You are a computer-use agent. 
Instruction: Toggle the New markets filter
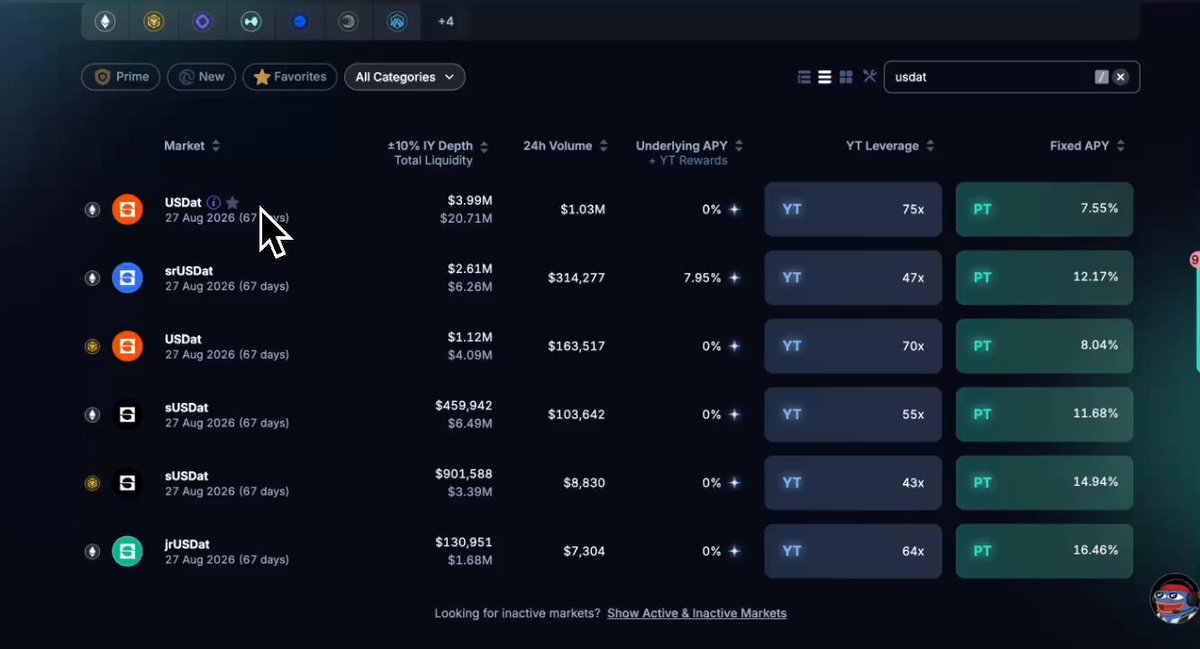coord(201,77)
